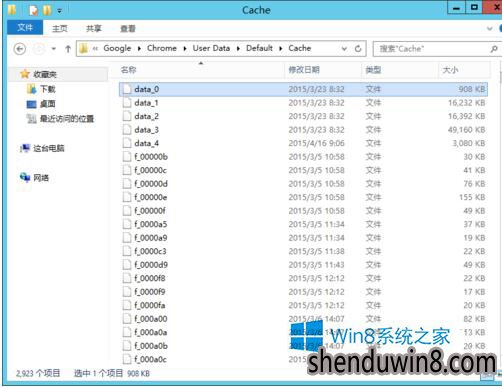Click Default in the address breadcrumb
Viewport: 502px width, 388px height.
pos(259,48)
